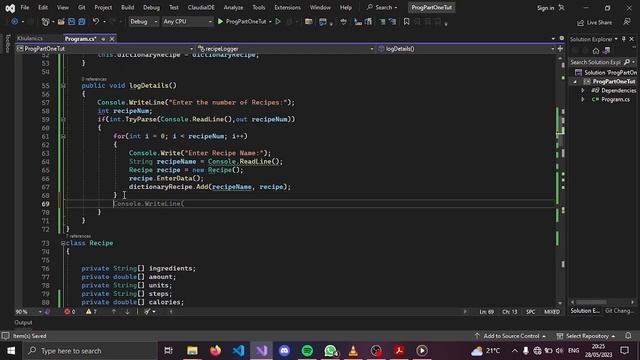Click the Live Share icon
This screenshot has height=360, width=640.
pos(580,22)
